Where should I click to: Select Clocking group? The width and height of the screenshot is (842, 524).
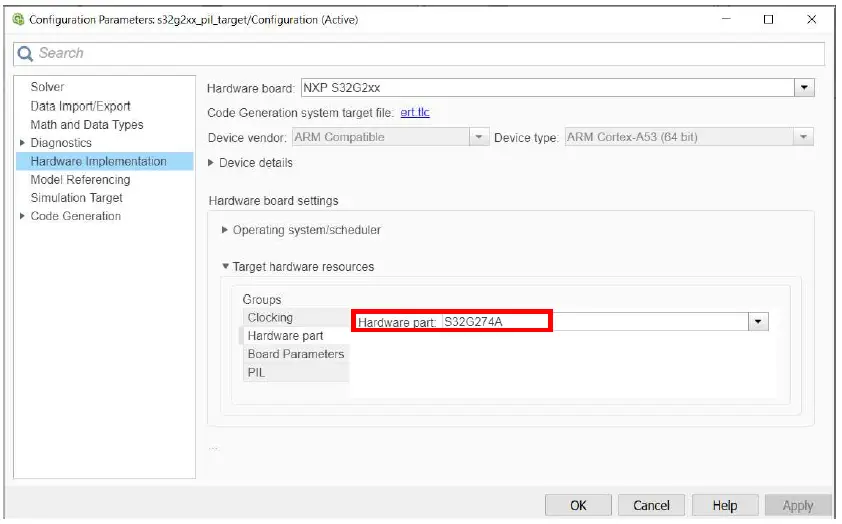(296, 317)
